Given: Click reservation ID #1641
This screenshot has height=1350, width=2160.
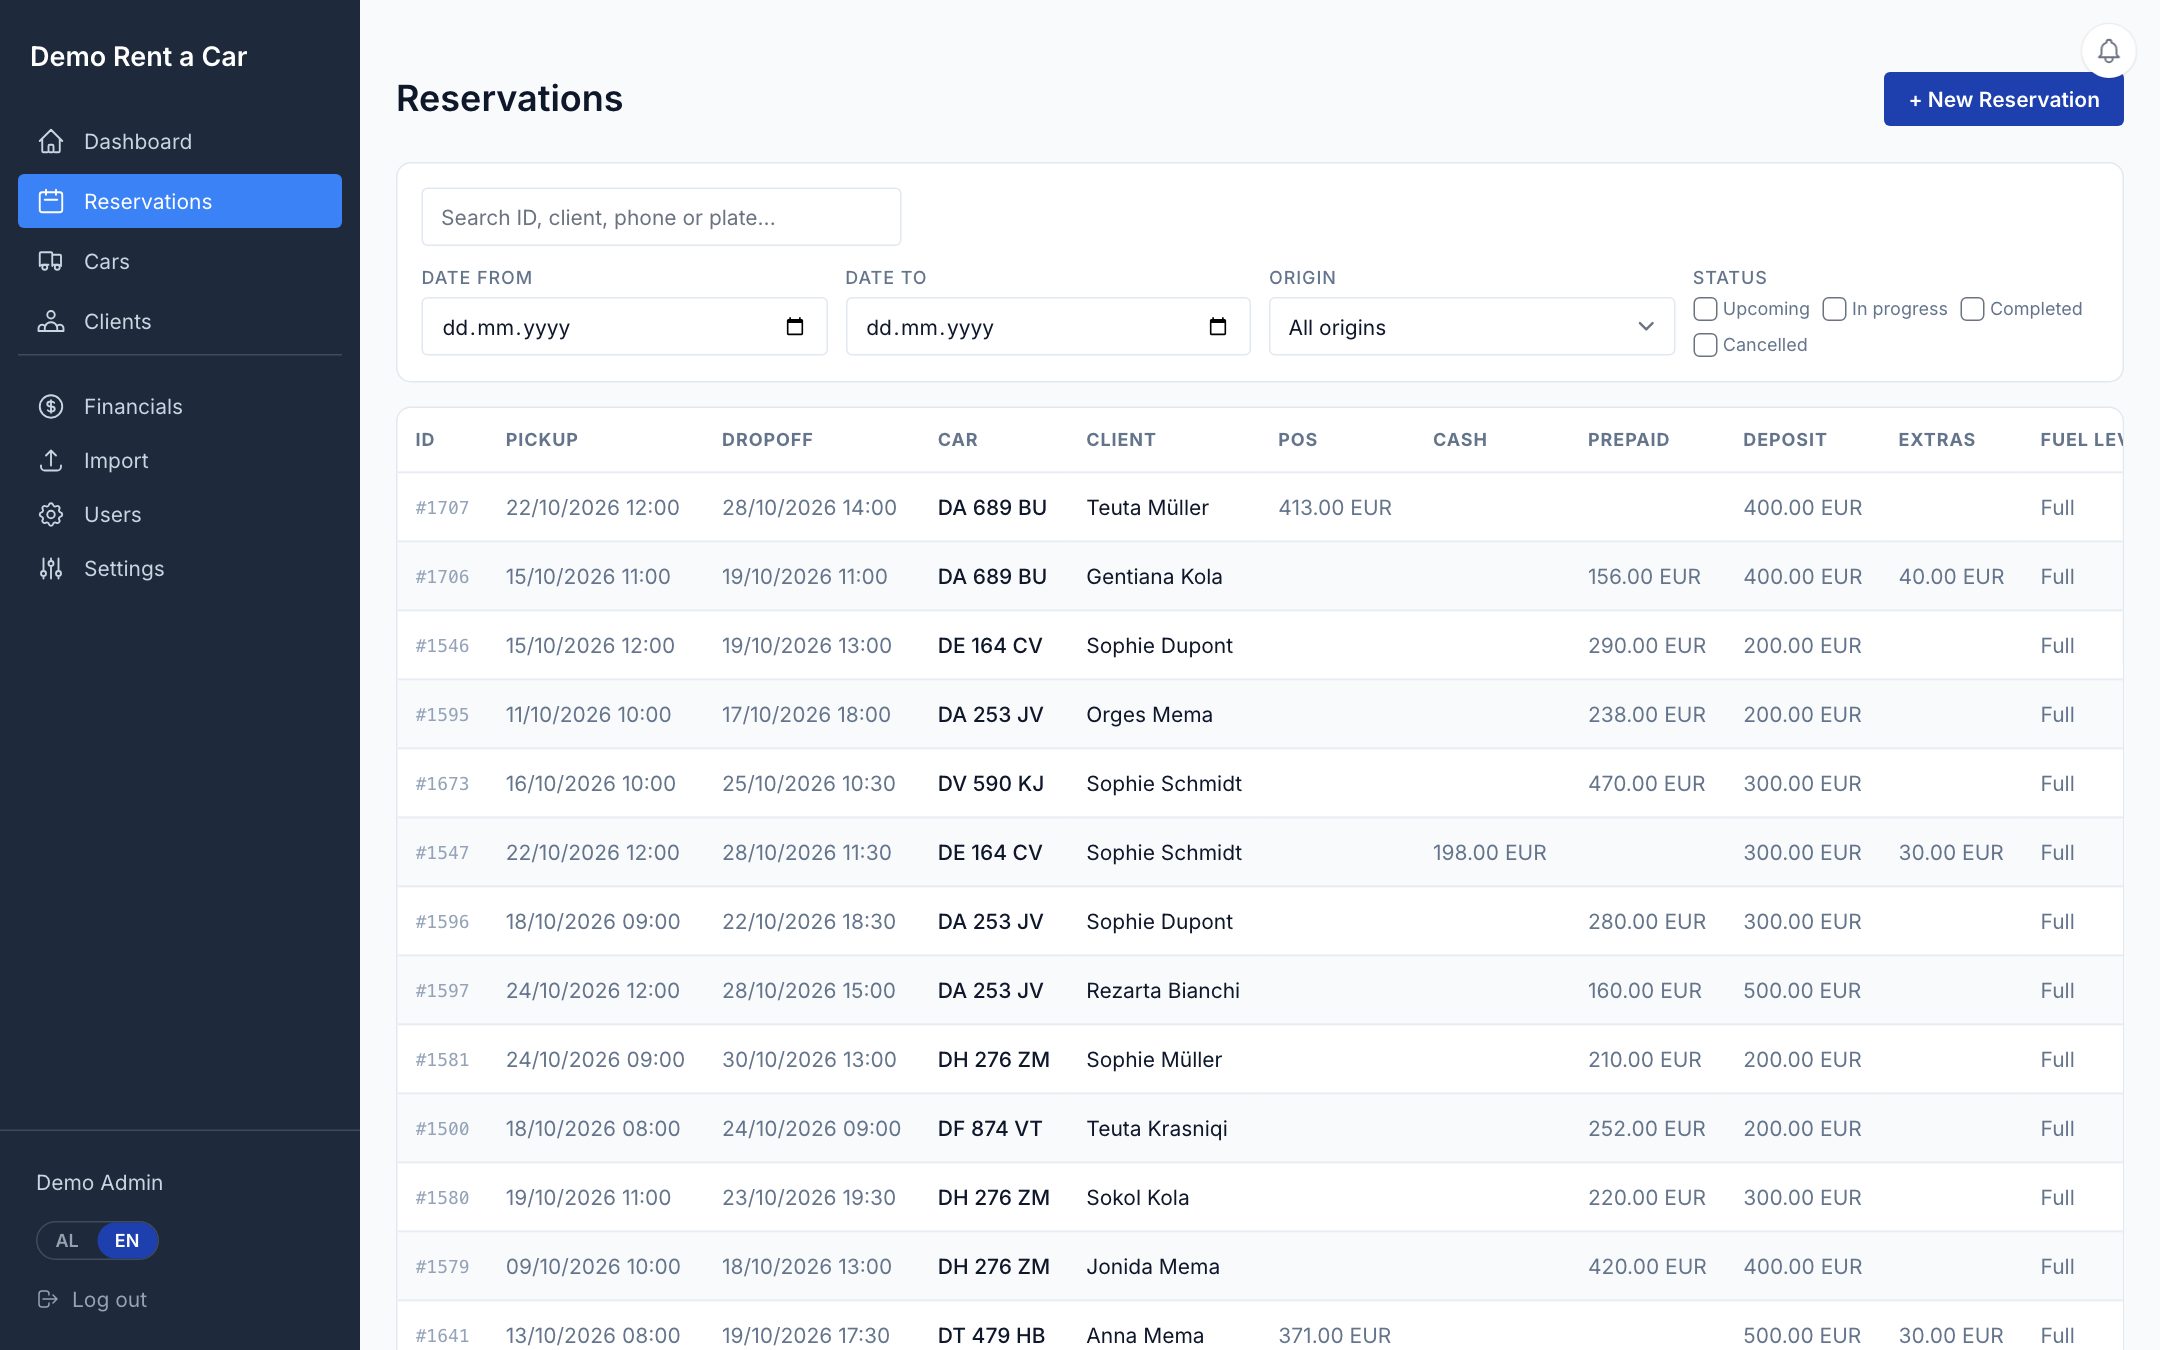Looking at the screenshot, I should [x=442, y=1335].
